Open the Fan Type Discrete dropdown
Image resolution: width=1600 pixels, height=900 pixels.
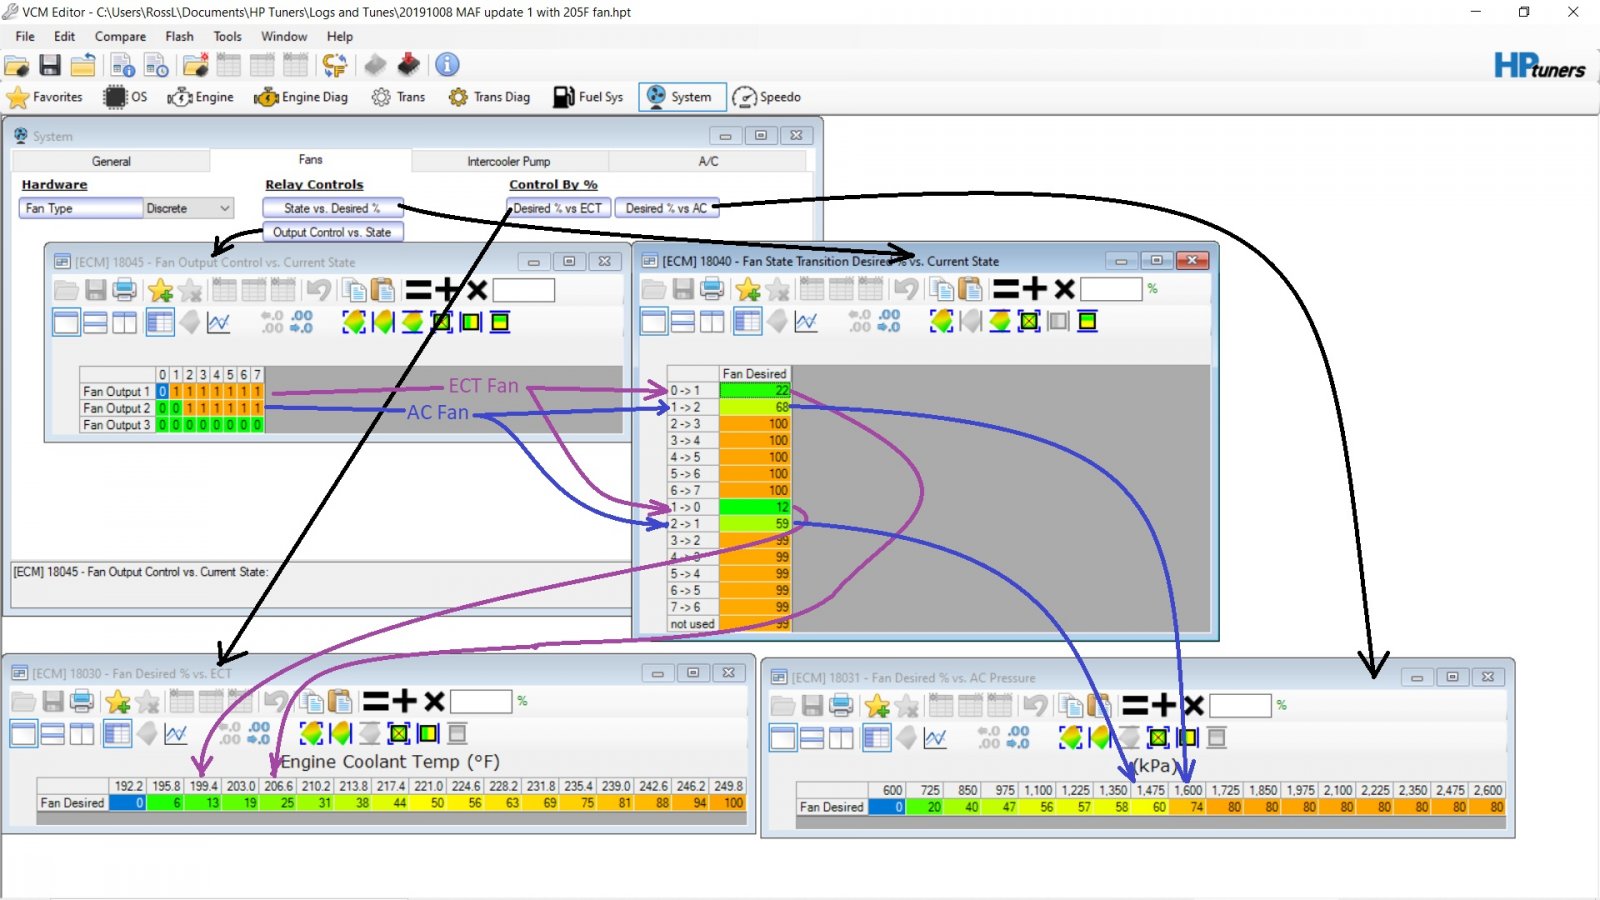188,208
